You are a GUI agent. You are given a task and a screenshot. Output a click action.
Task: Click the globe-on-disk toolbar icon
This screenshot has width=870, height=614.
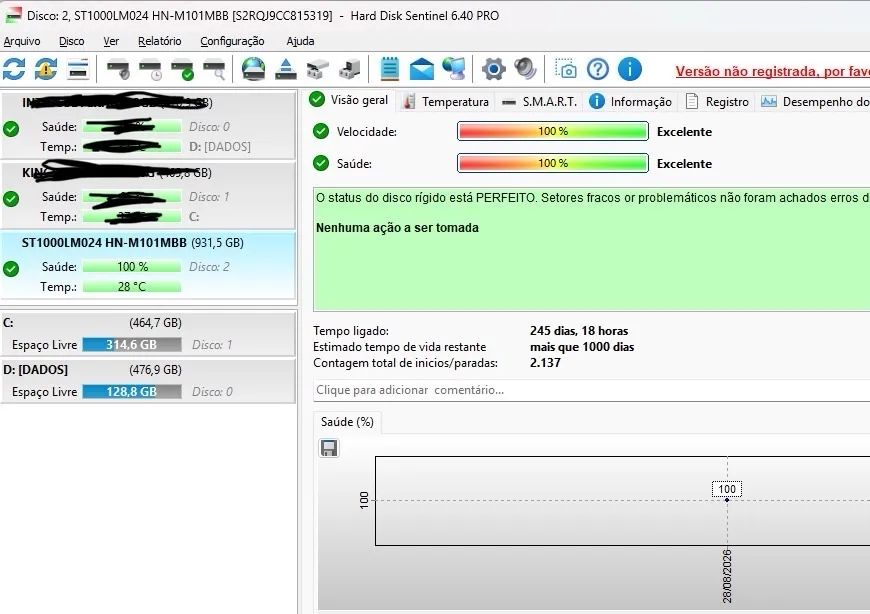pyautogui.click(x=254, y=69)
